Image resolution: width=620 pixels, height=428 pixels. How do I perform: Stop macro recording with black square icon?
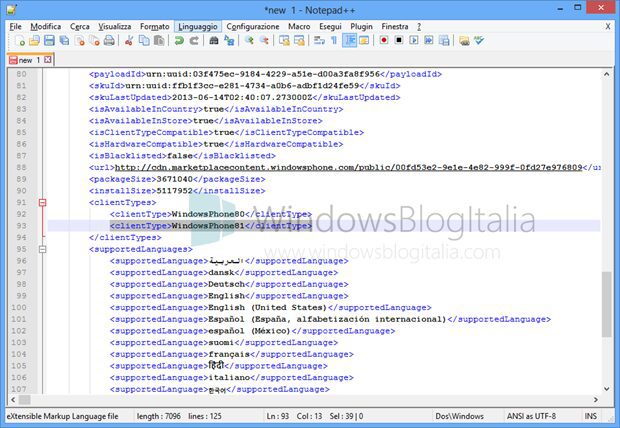[399, 40]
